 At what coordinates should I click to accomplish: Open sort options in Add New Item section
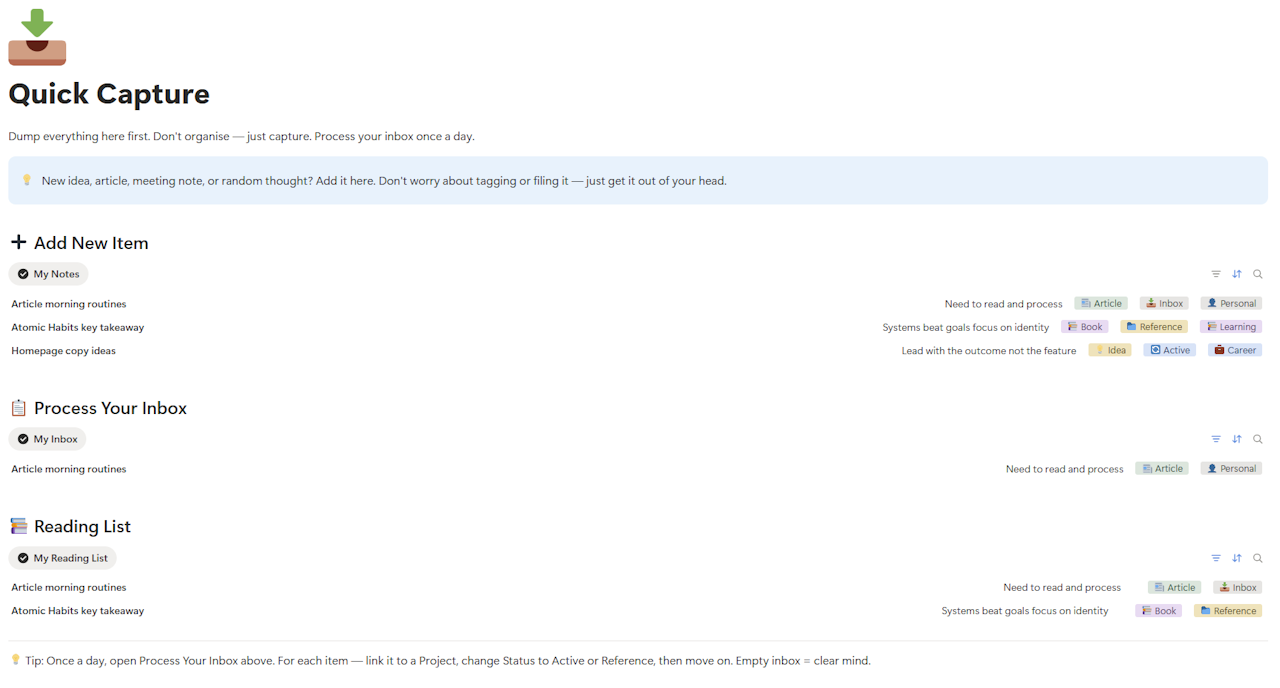pyautogui.click(x=1237, y=274)
